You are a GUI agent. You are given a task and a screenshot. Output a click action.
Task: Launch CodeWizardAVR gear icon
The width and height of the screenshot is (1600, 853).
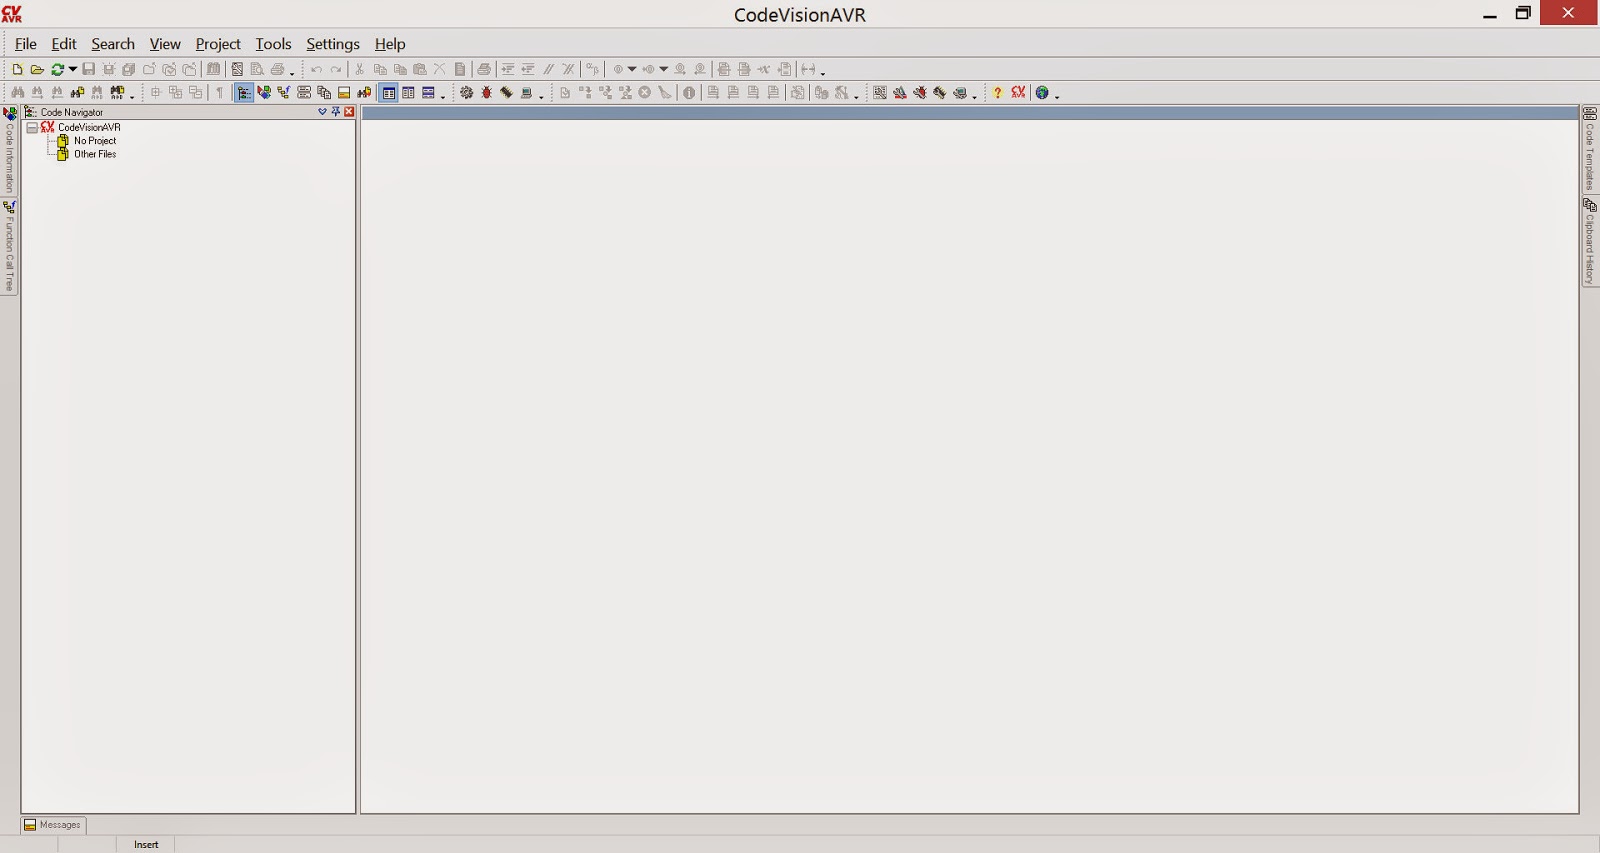(x=466, y=92)
